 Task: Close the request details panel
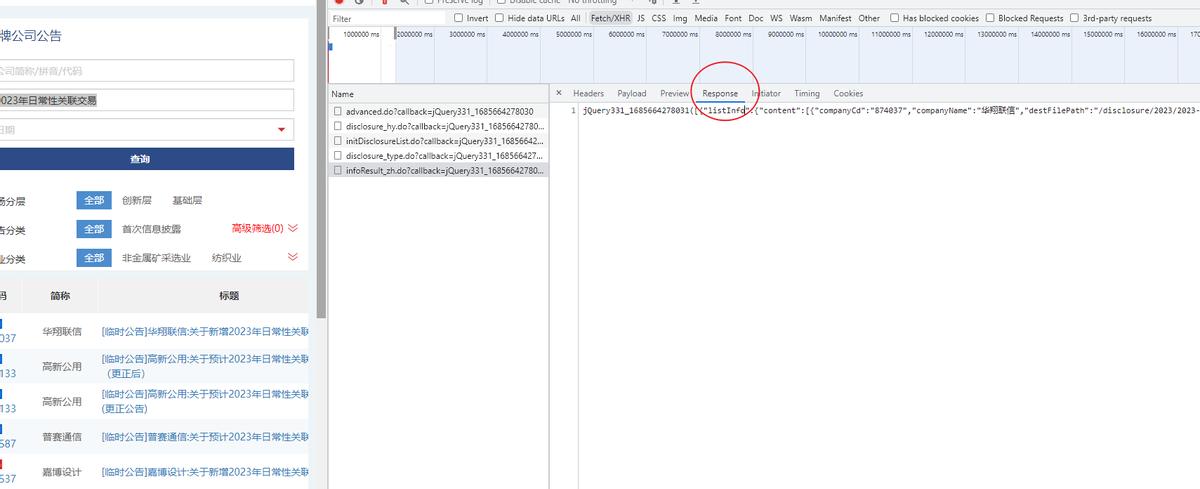[559, 93]
